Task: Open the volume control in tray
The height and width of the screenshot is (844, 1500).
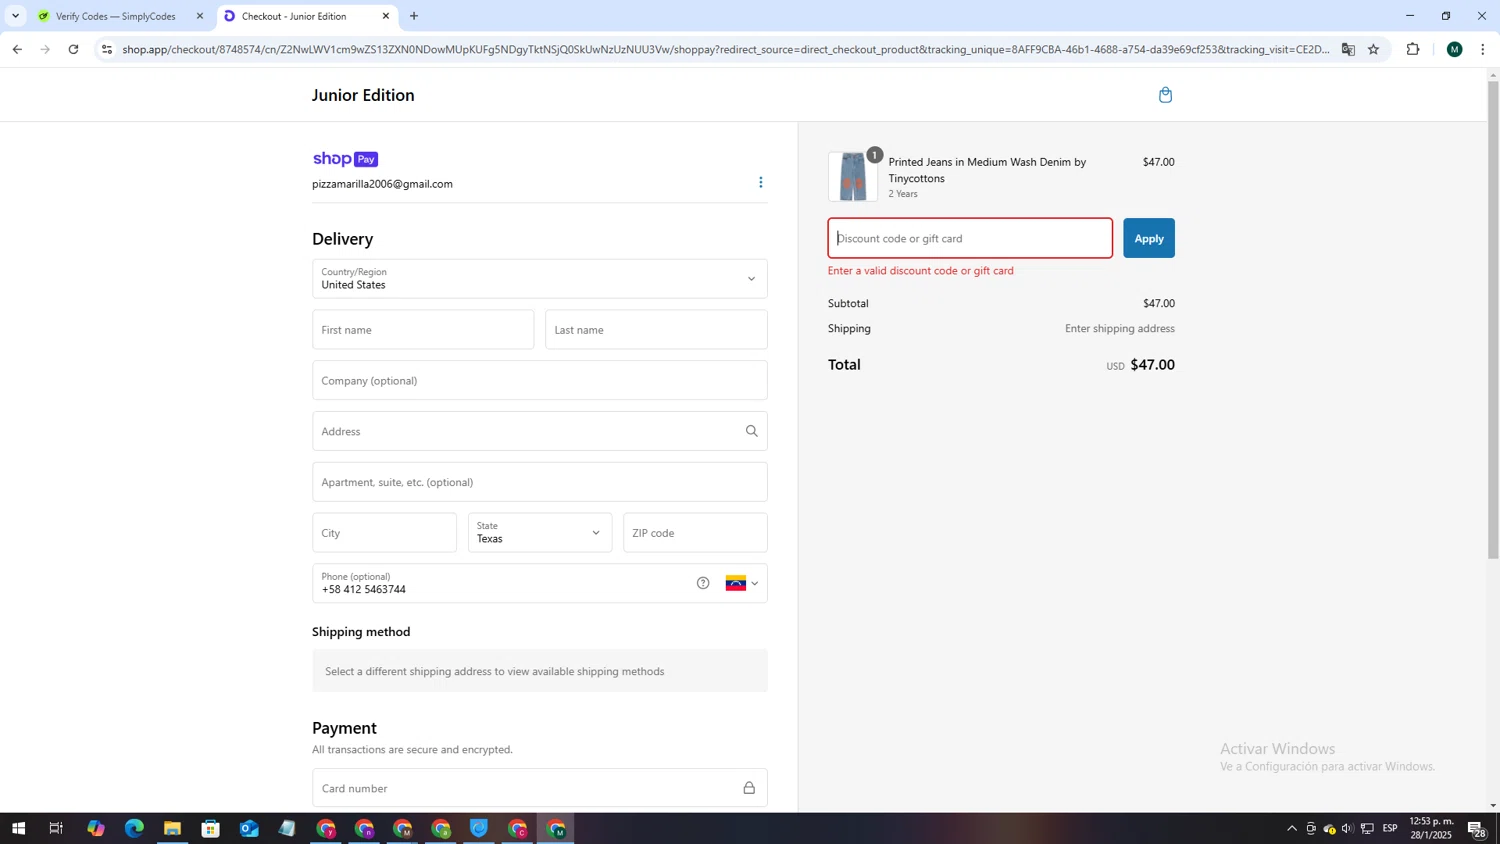Action: [x=1348, y=829]
